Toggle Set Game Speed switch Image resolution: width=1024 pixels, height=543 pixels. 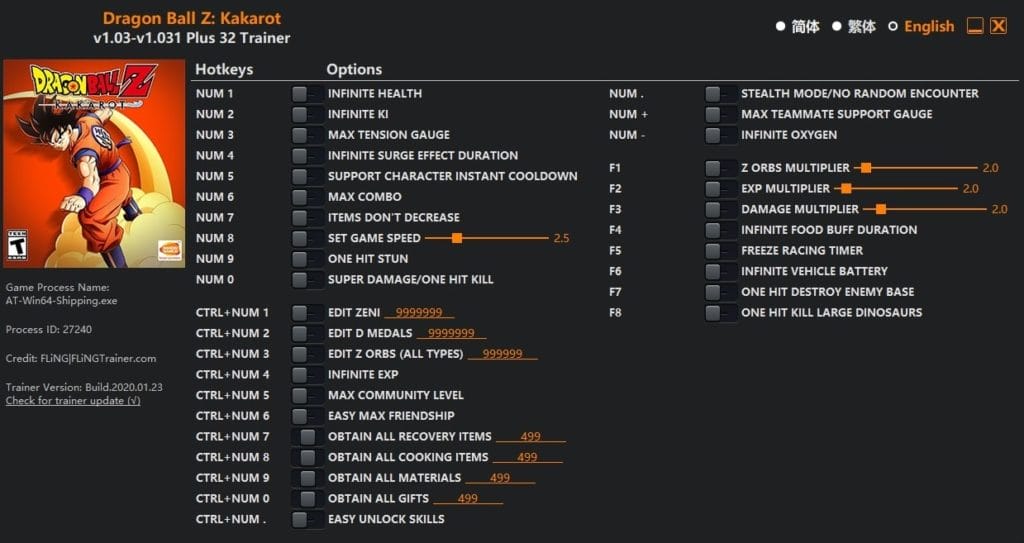click(307, 239)
